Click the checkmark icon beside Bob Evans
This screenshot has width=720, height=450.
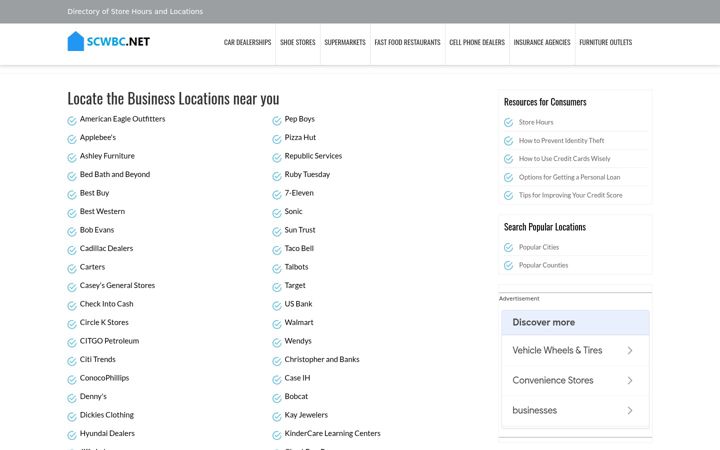(x=72, y=232)
